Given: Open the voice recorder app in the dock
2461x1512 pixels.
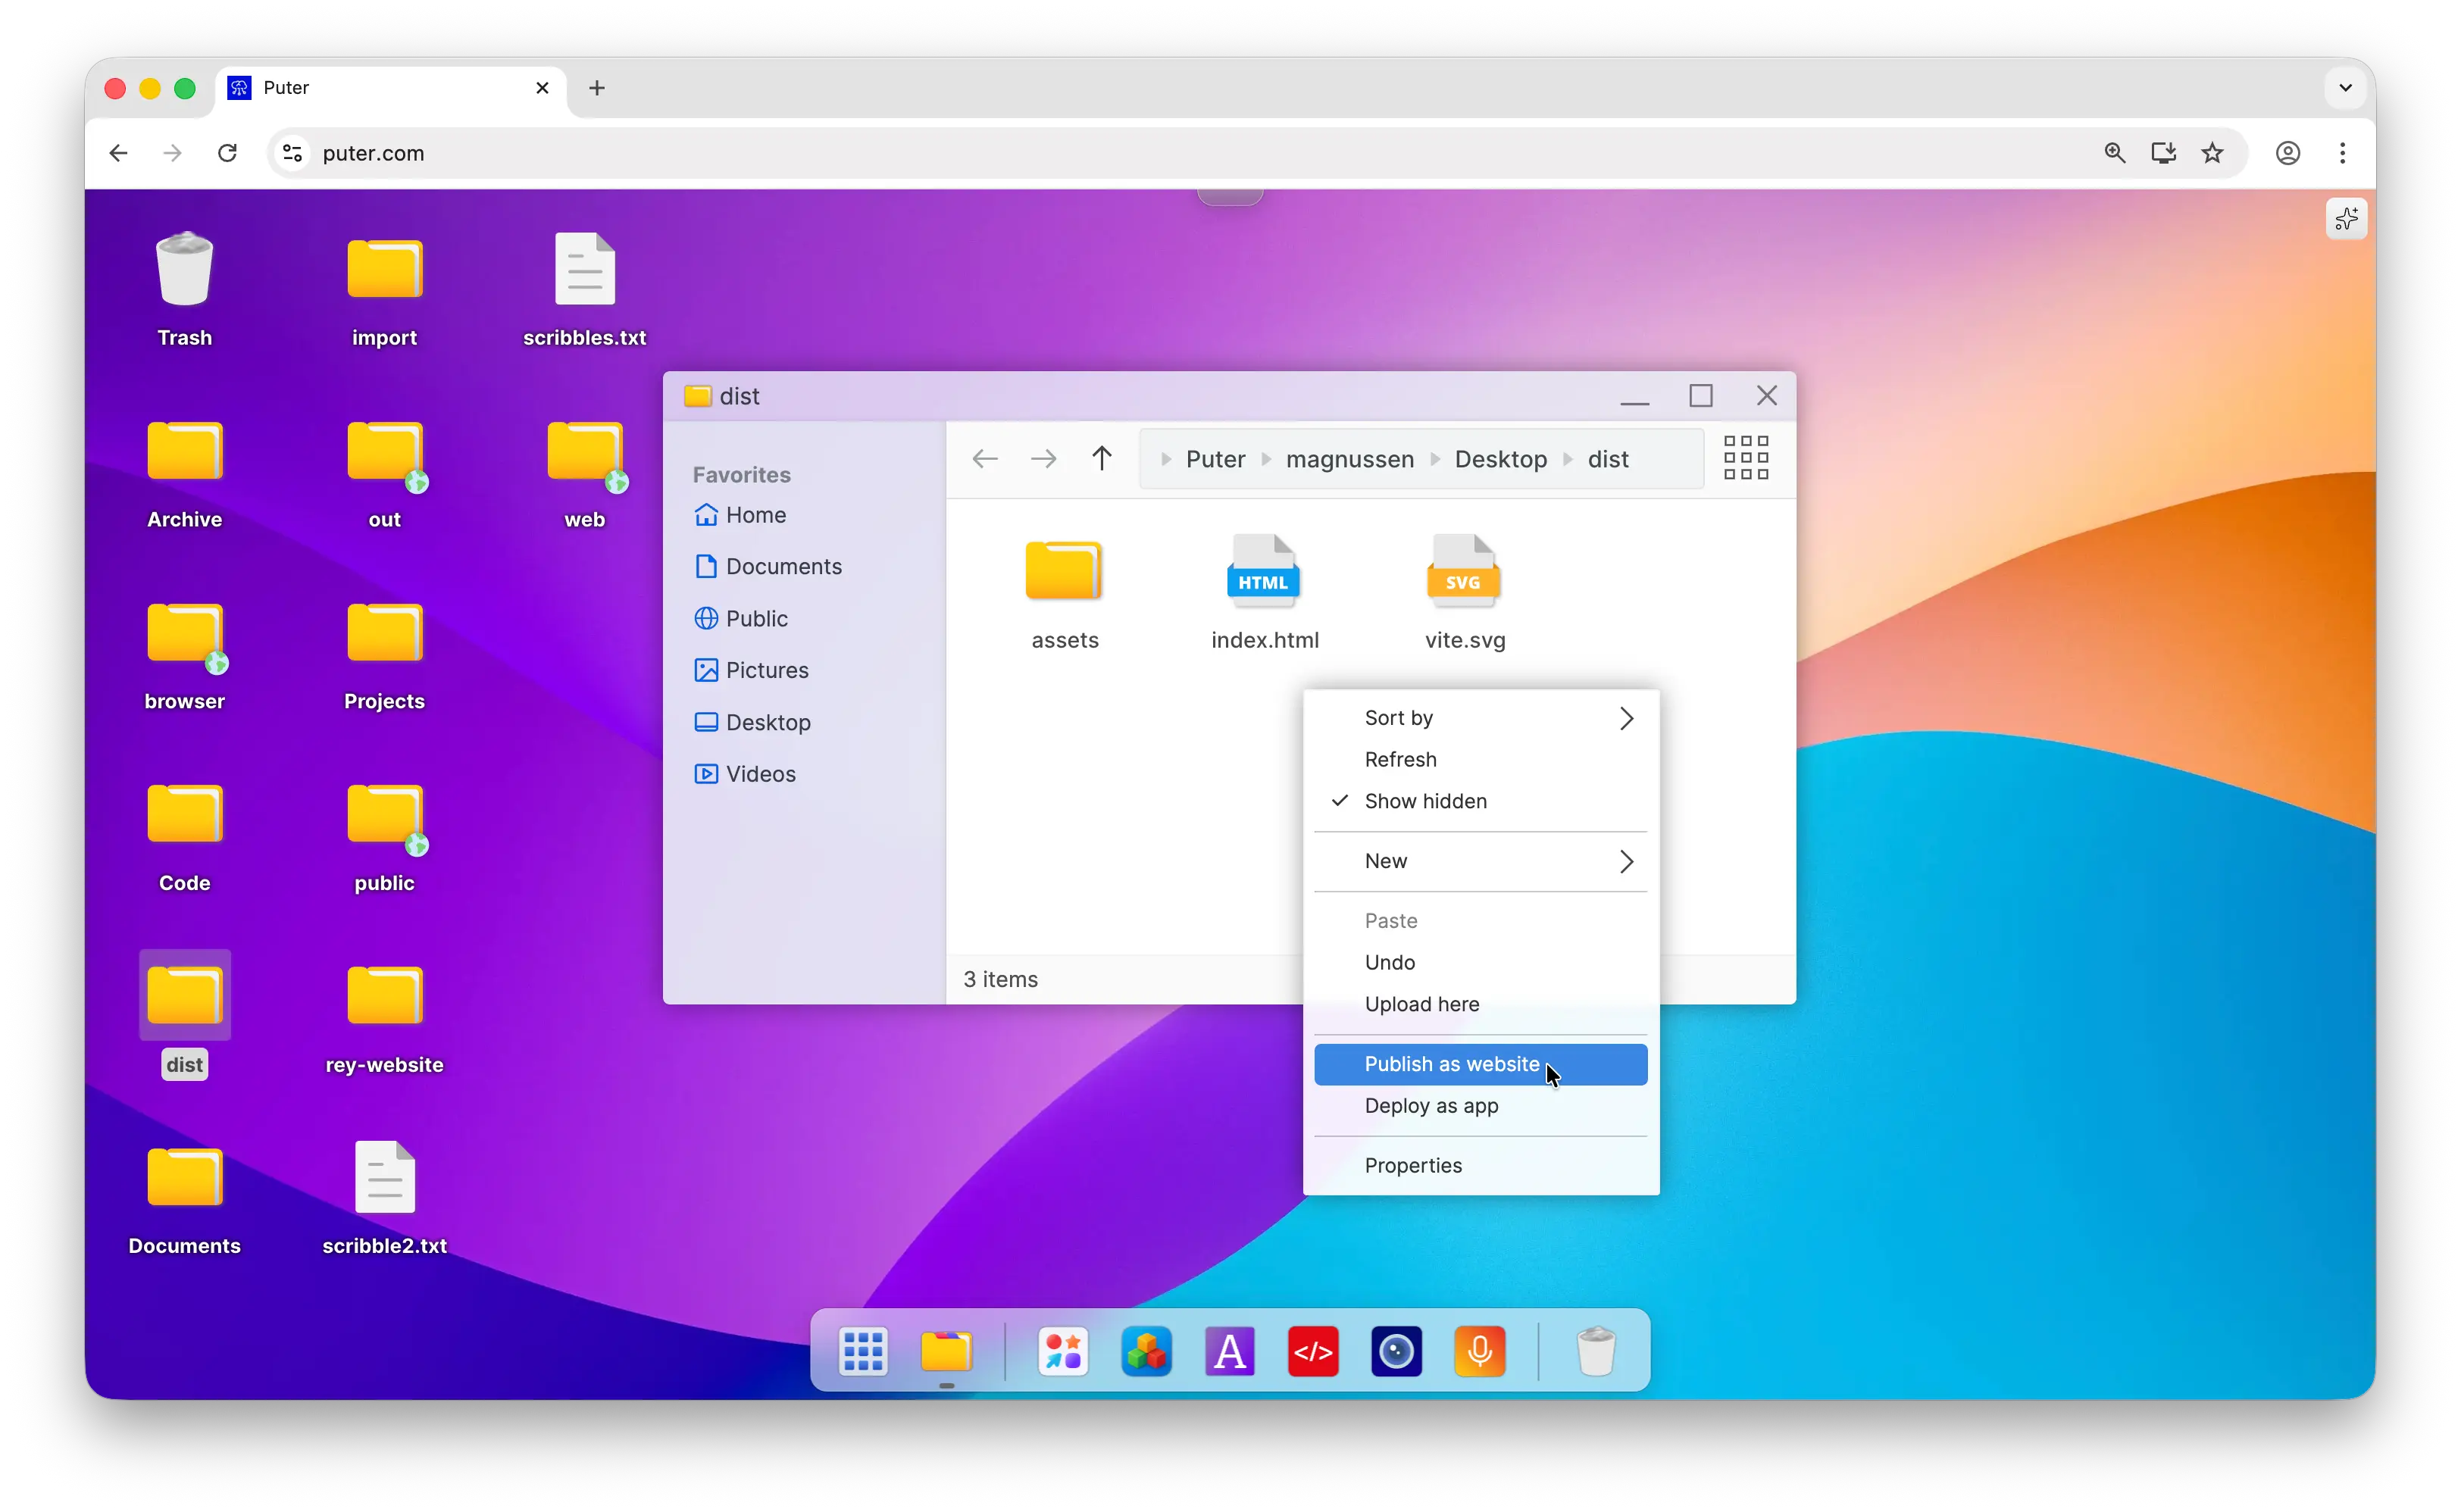Looking at the screenshot, I should (1480, 1351).
